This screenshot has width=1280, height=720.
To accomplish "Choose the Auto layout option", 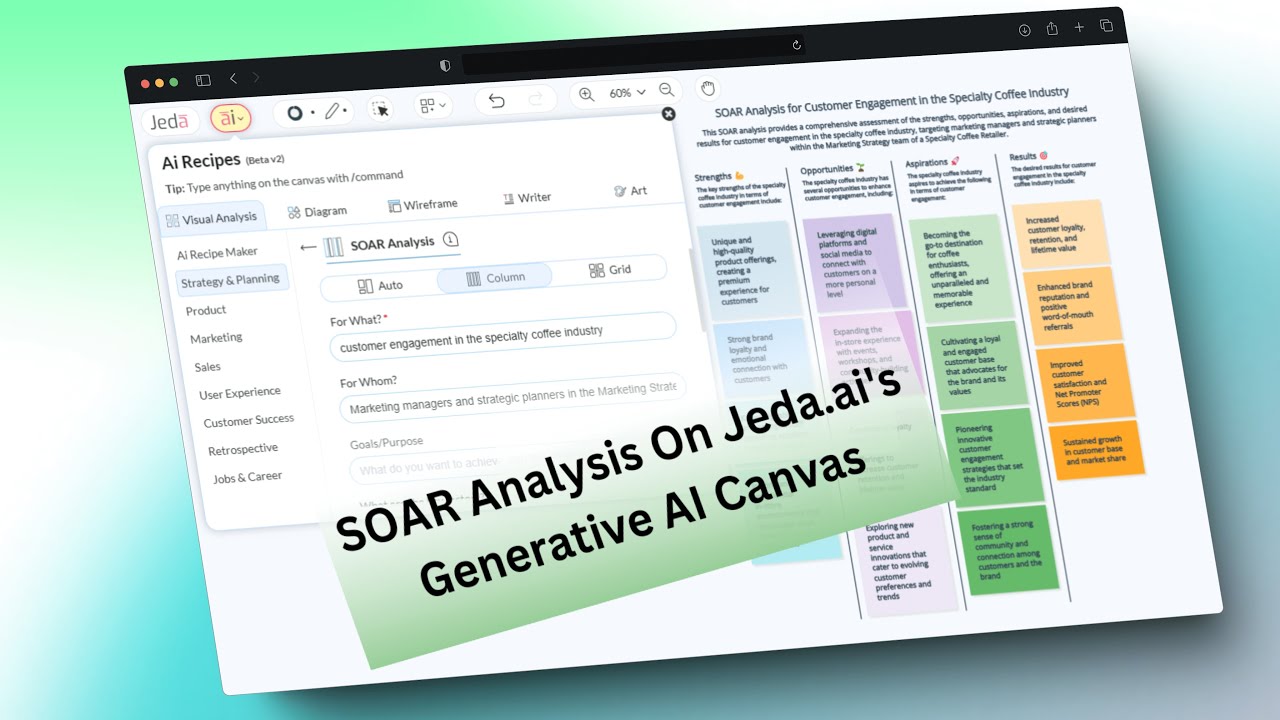I will pyautogui.click(x=380, y=285).
